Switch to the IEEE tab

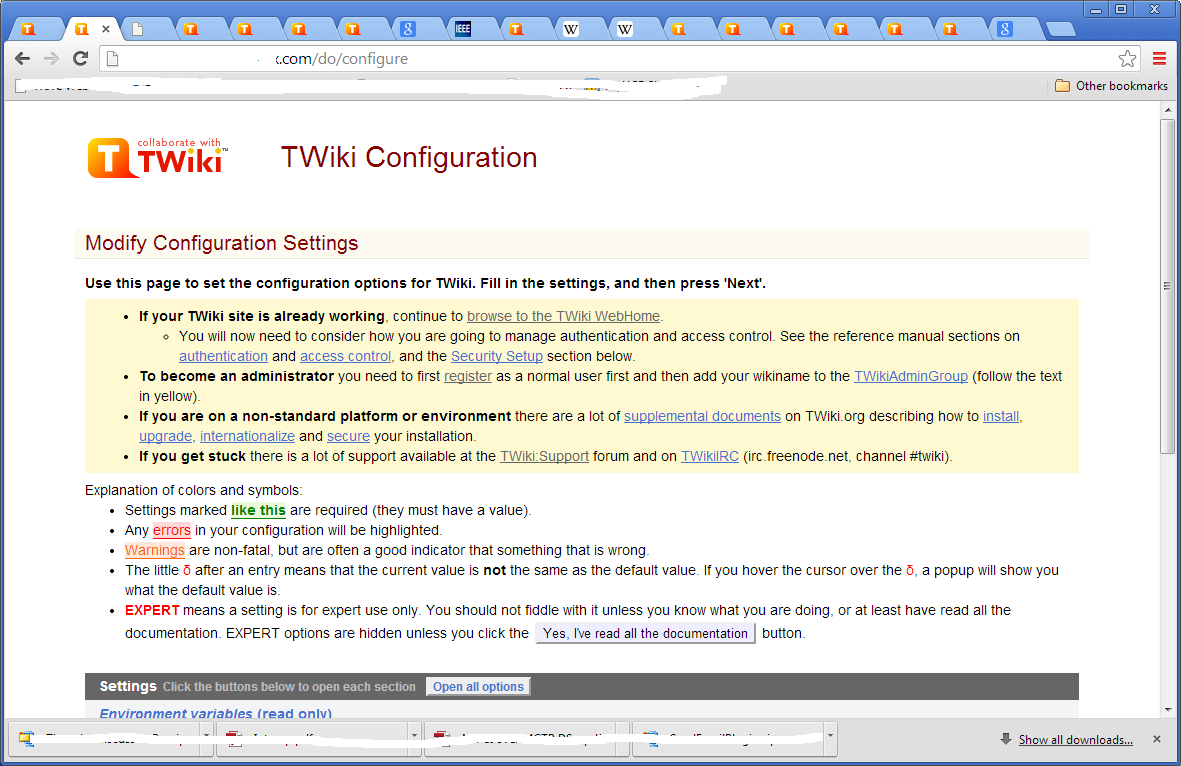click(x=463, y=29)
